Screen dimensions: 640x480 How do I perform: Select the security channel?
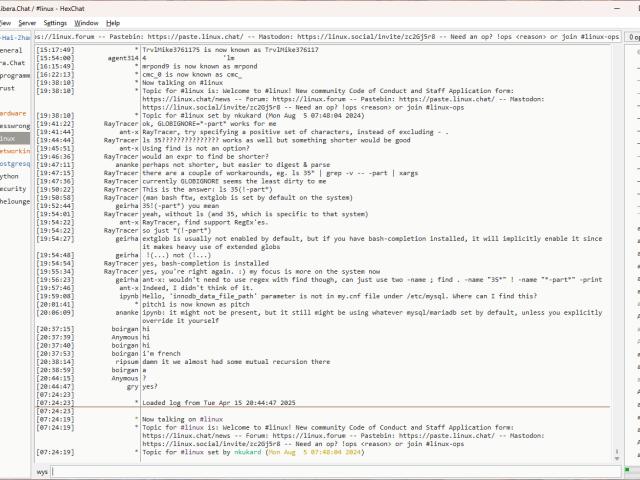12,188
